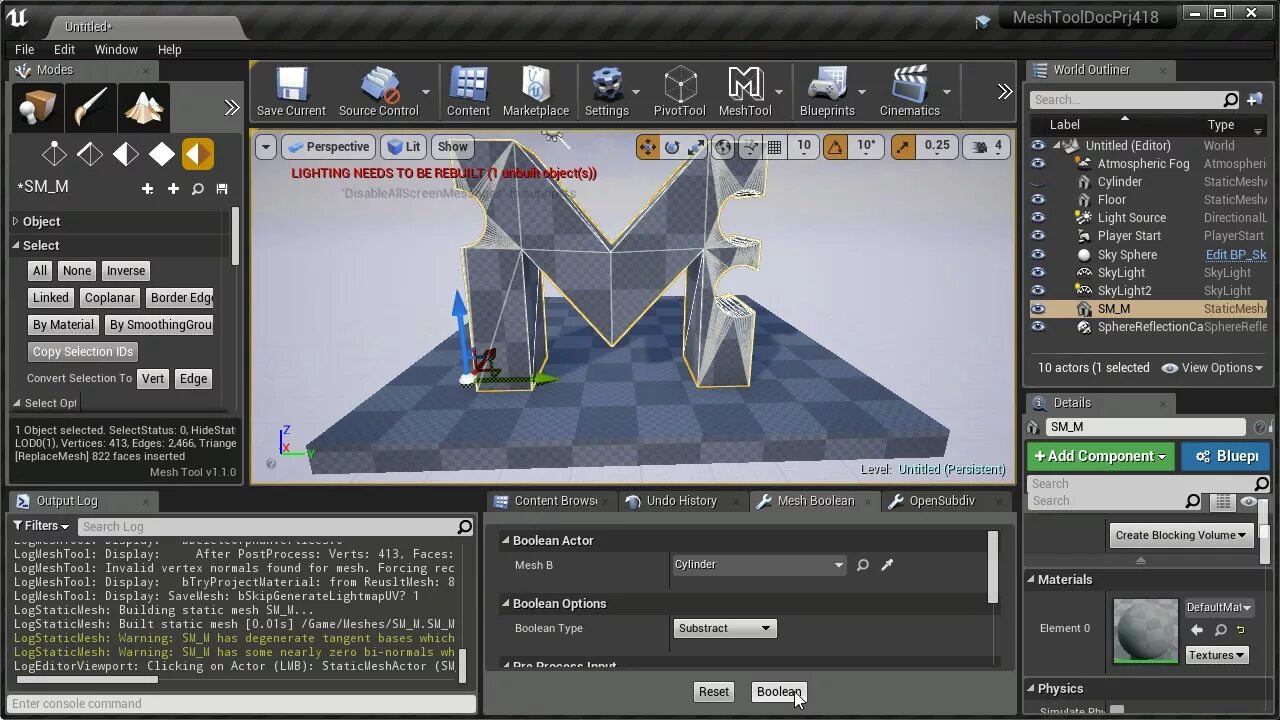The width and height of the screenshot is (1280, 720).
Task: Toggle visibility eye for Sky Sphere
Action: pyautogui.click(x=1038, y=255)
